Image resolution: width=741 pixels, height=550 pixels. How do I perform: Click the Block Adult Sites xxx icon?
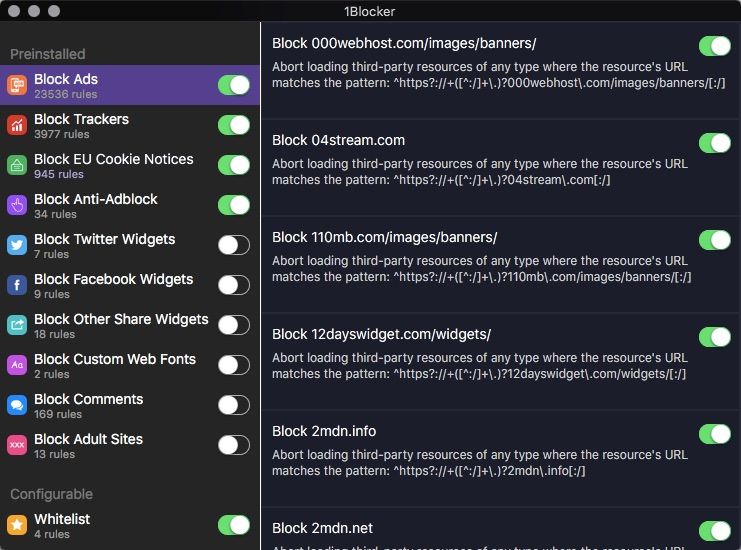click(17, 445)
